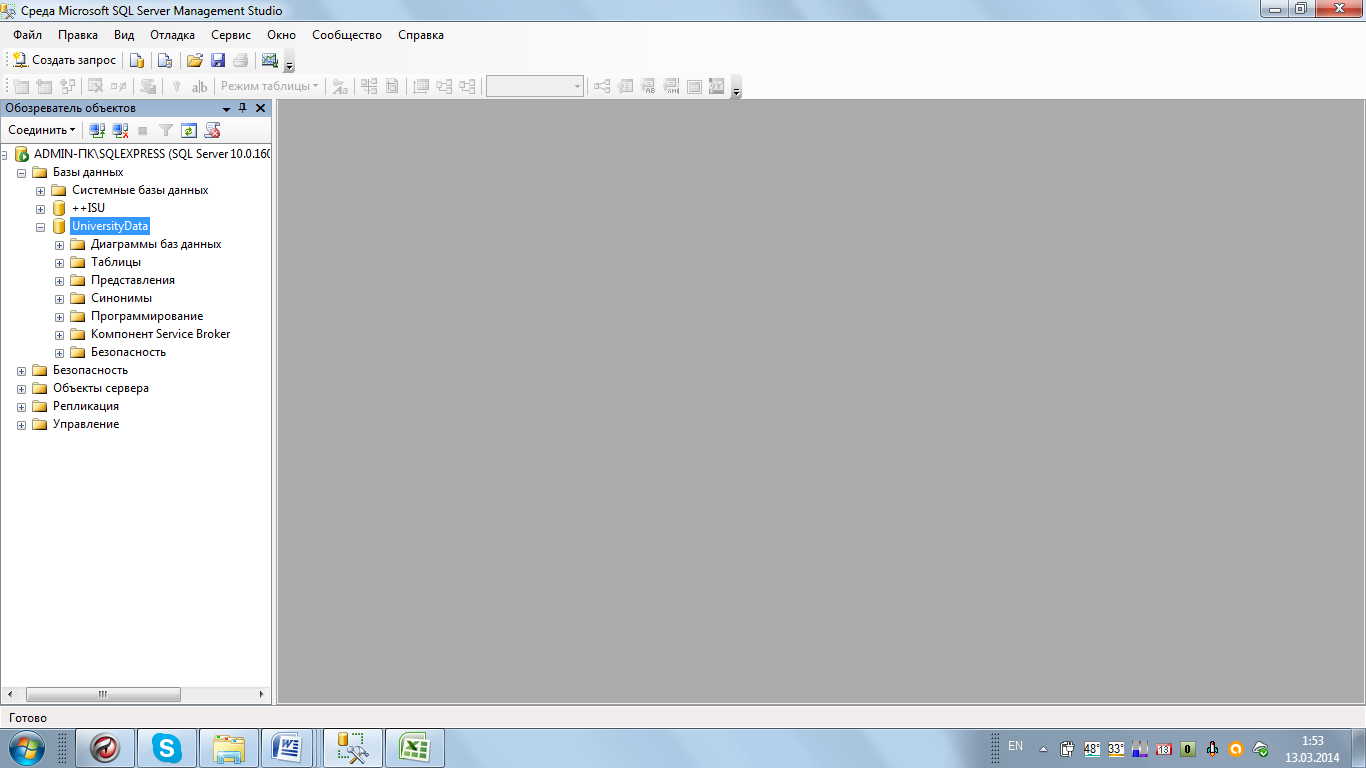Select the Управление node
The height and width of the screenshot is (768, 1366).
point(86,424)
